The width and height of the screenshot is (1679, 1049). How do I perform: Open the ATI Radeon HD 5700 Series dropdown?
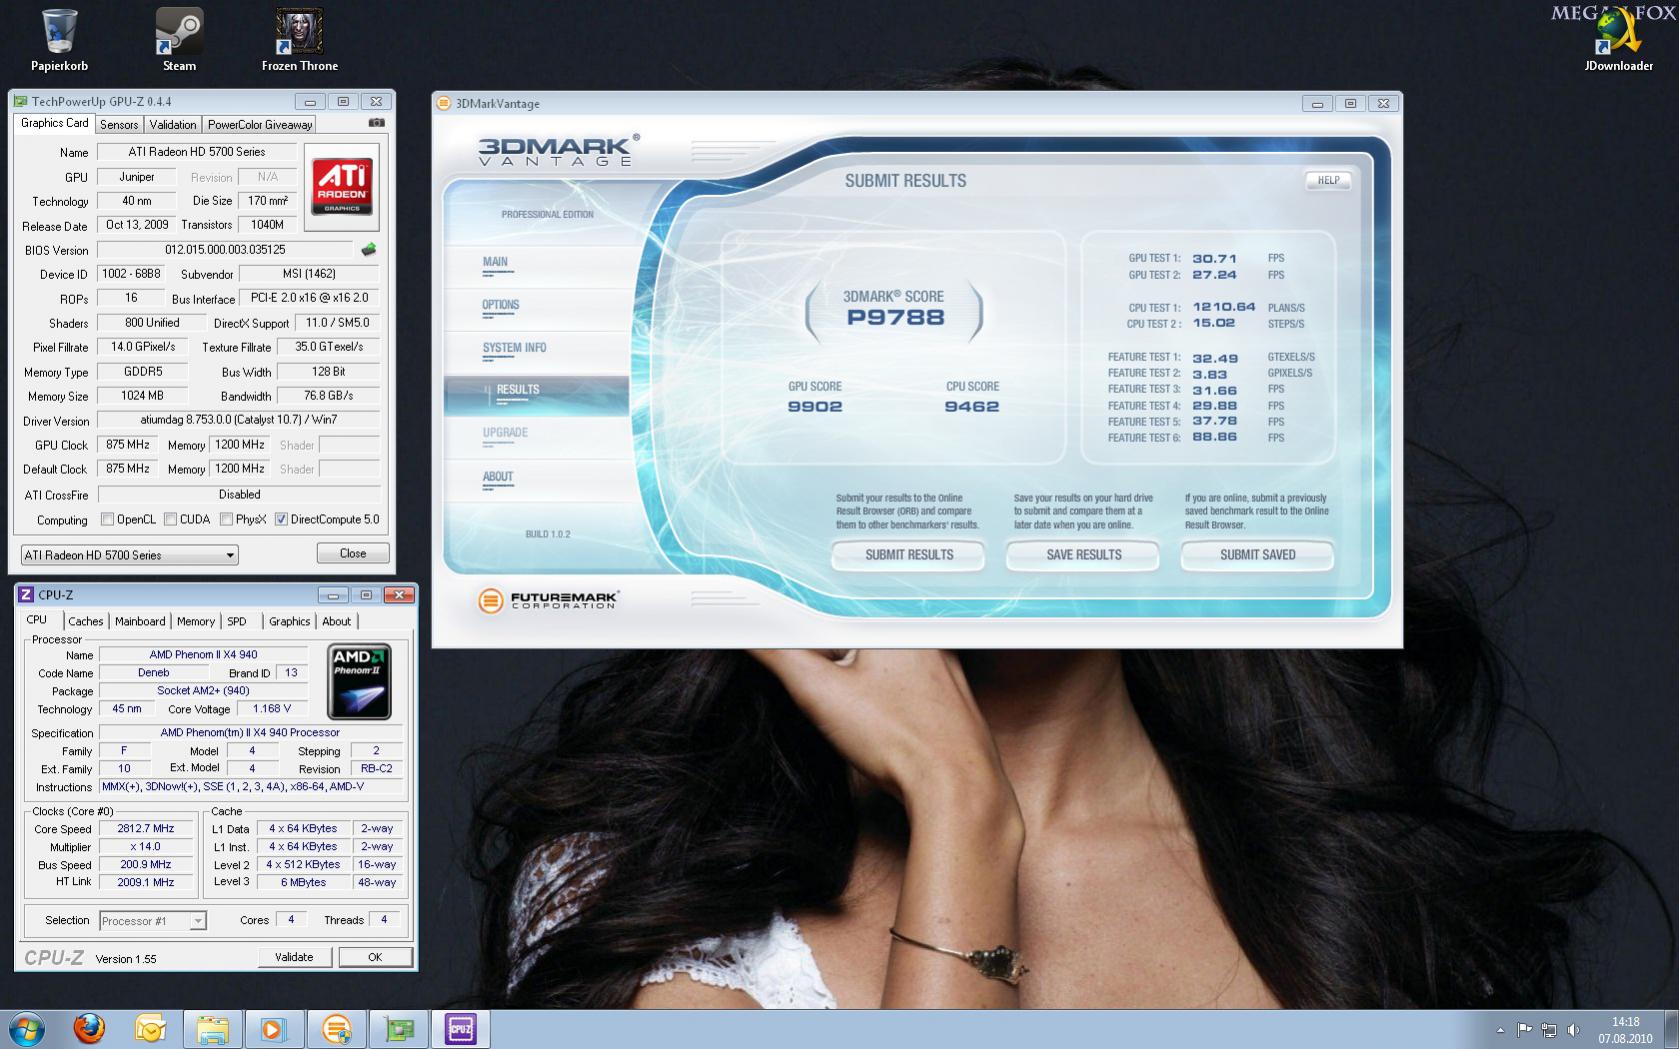point(129,555)
